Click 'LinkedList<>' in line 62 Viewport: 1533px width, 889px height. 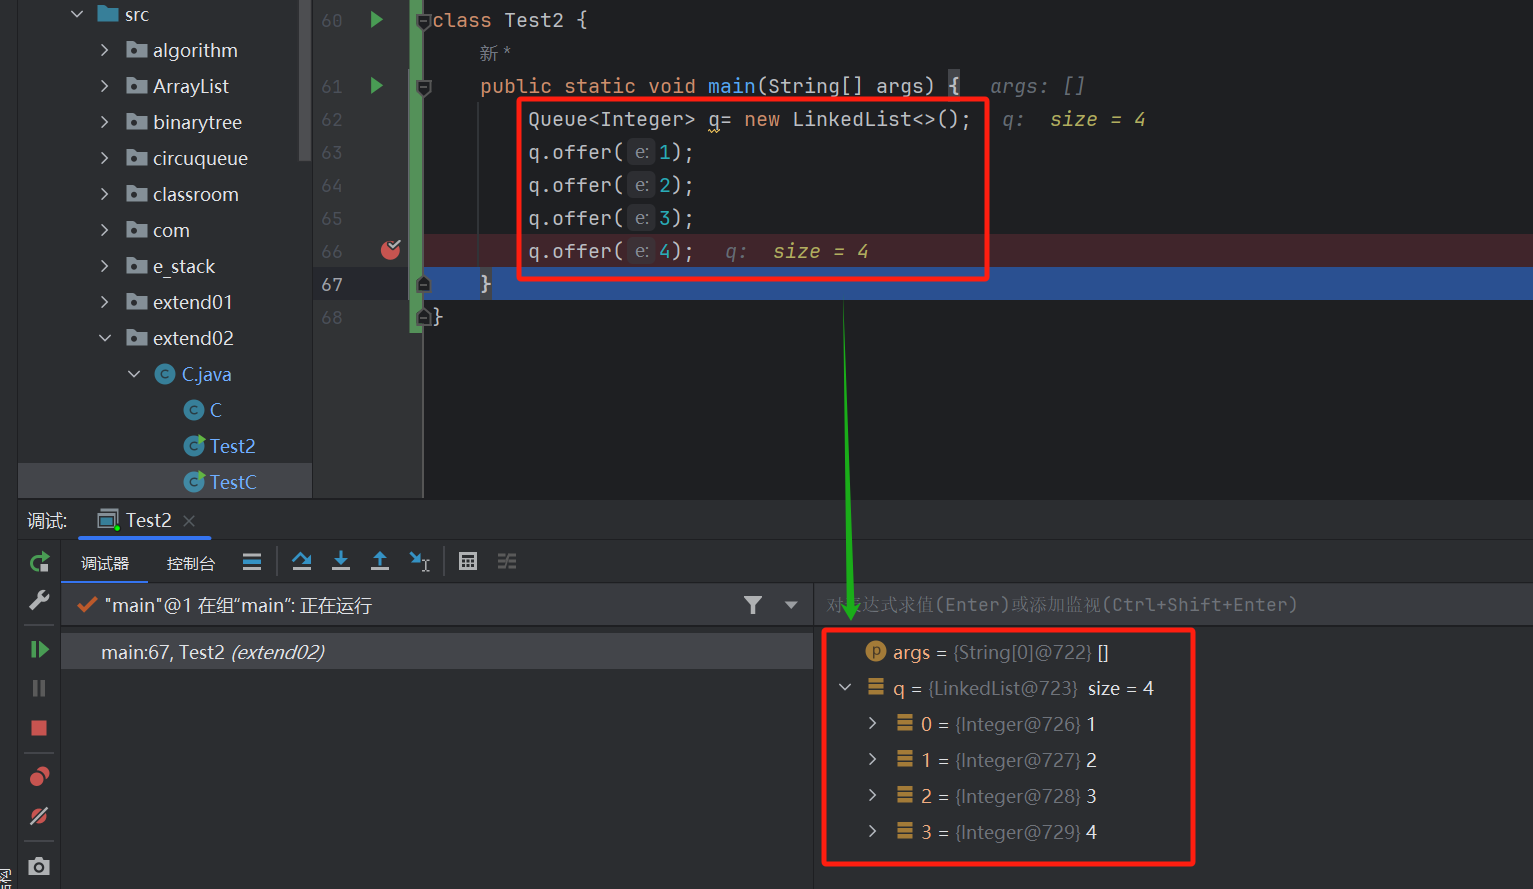pyautogui.click(x=865, y=119)
